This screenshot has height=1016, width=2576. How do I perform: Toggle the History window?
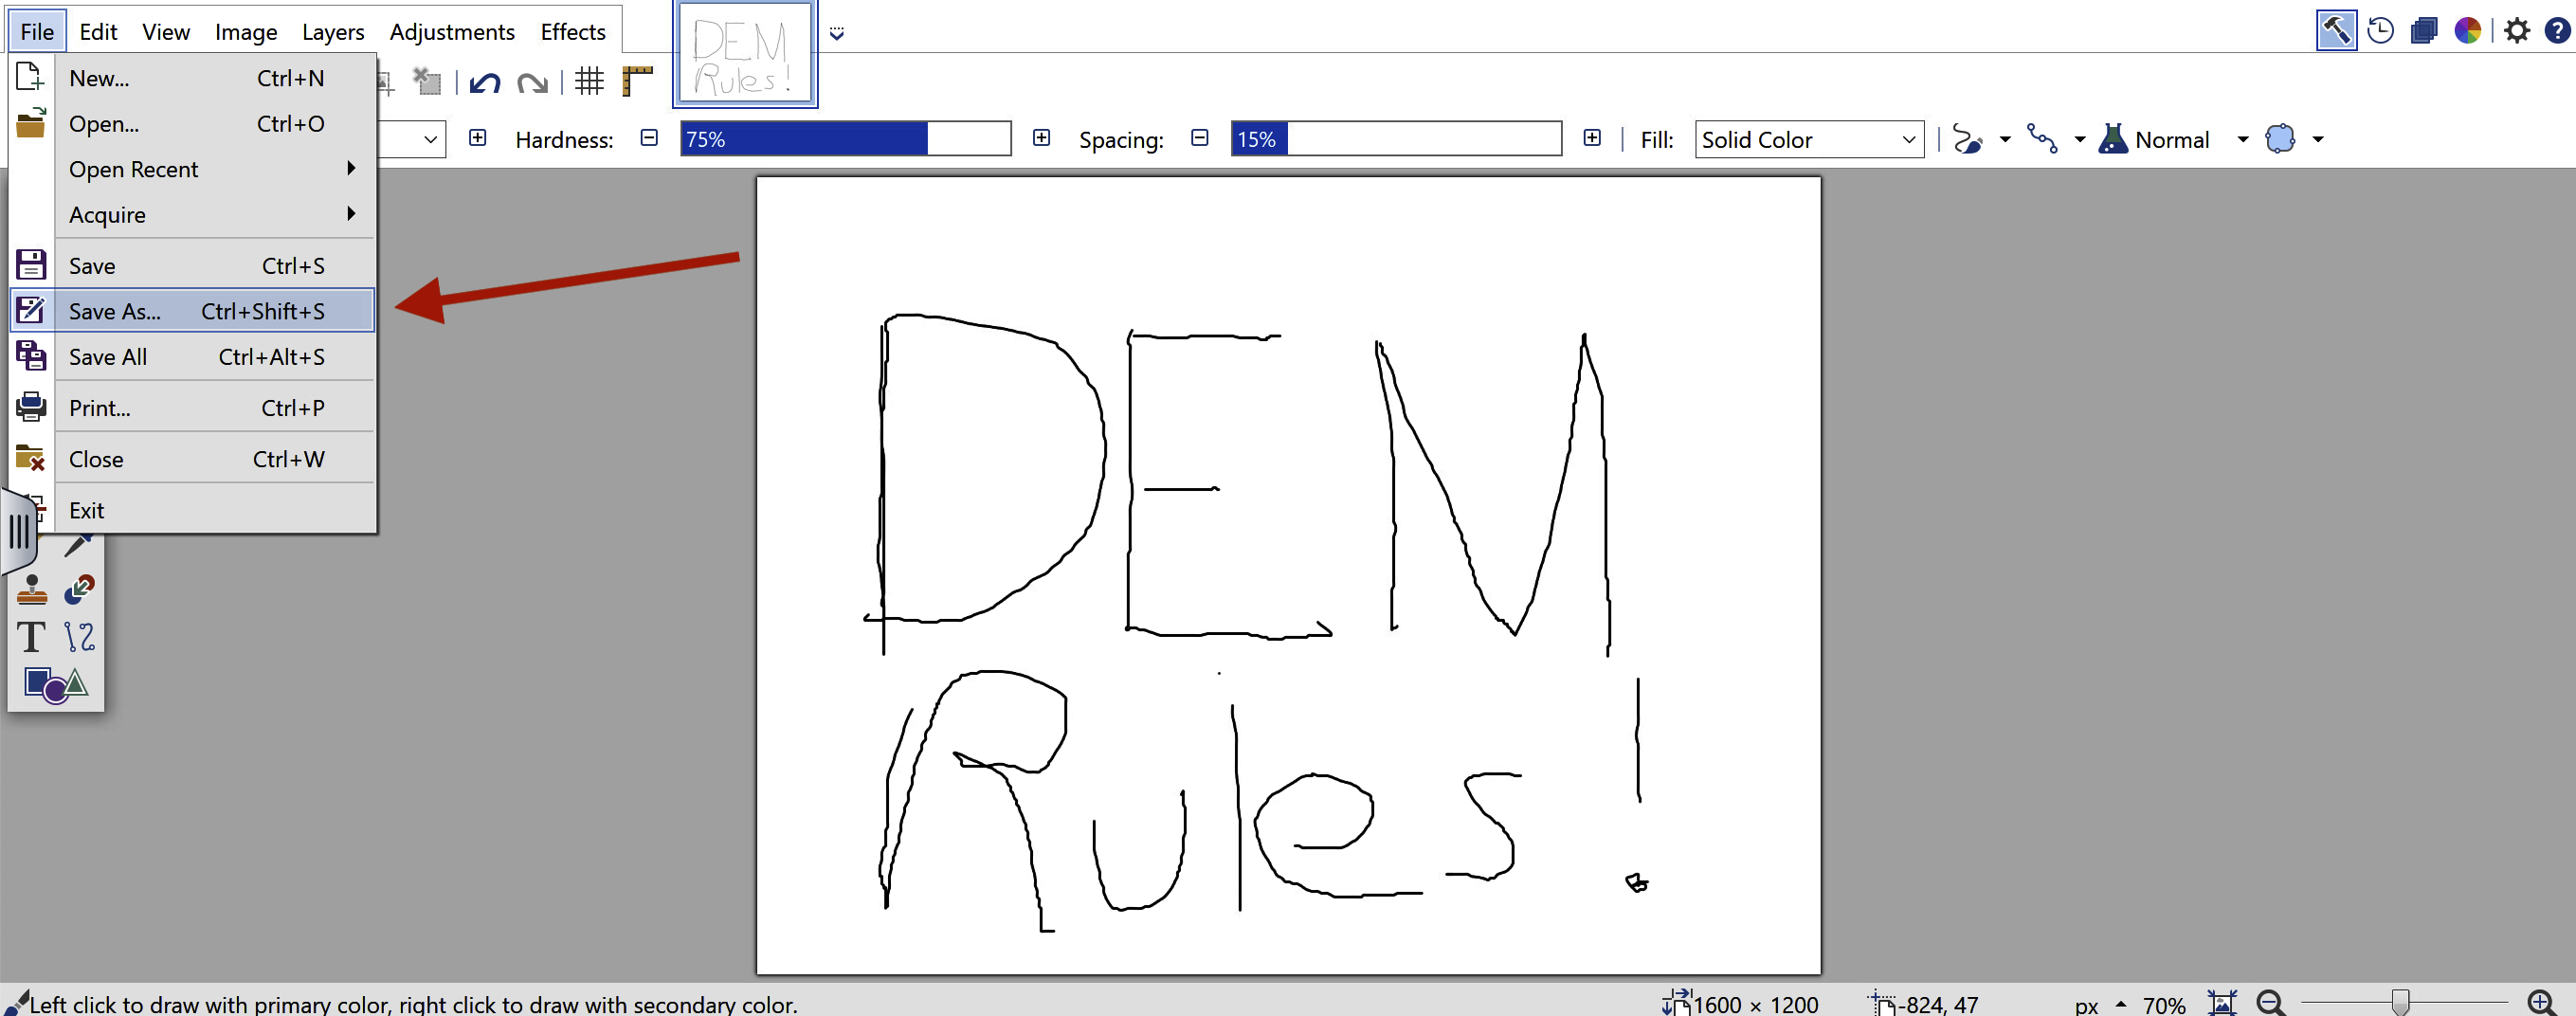pyautogui.click(x=2380, y=31)
